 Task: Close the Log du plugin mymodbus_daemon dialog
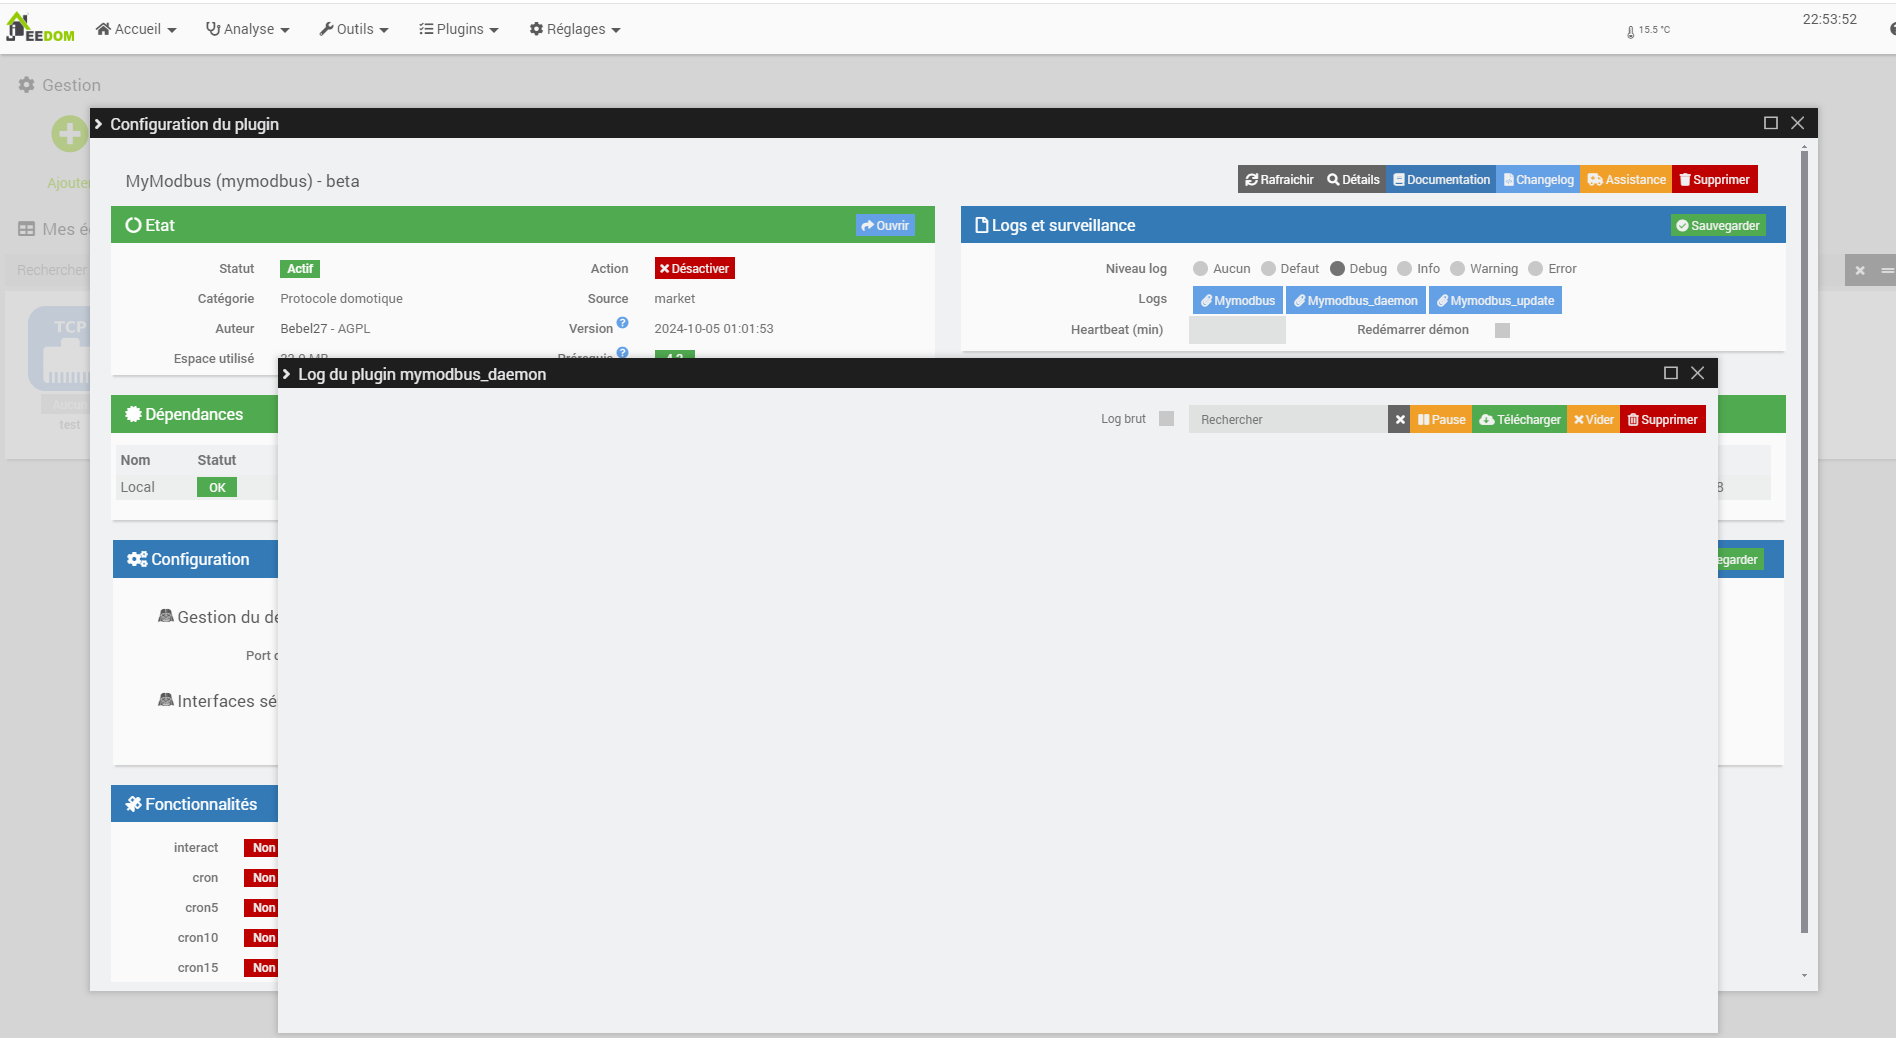point(1697,373)
